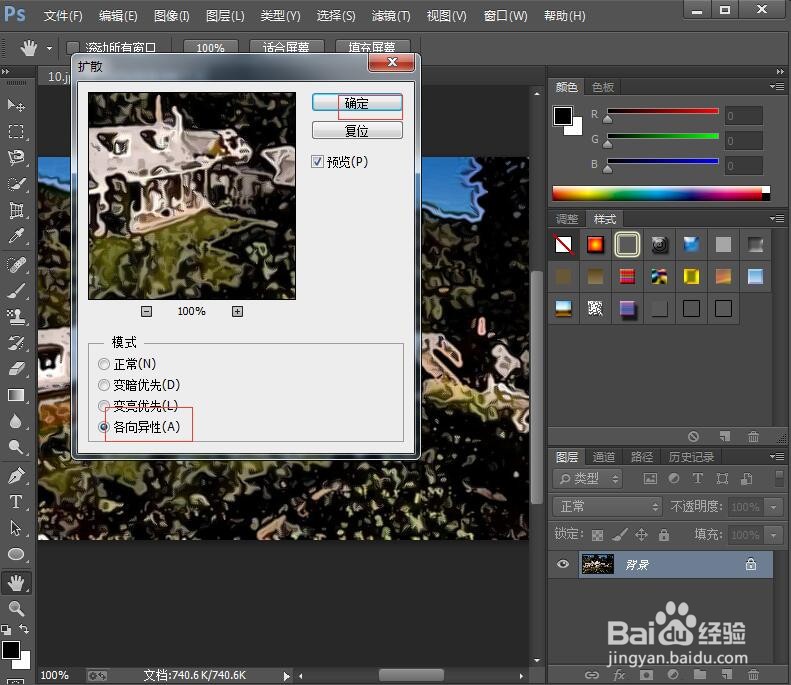Open the 填充 fill dropdown arrow
The height and width of the screenshot is (685, 791).
[773, 534]
